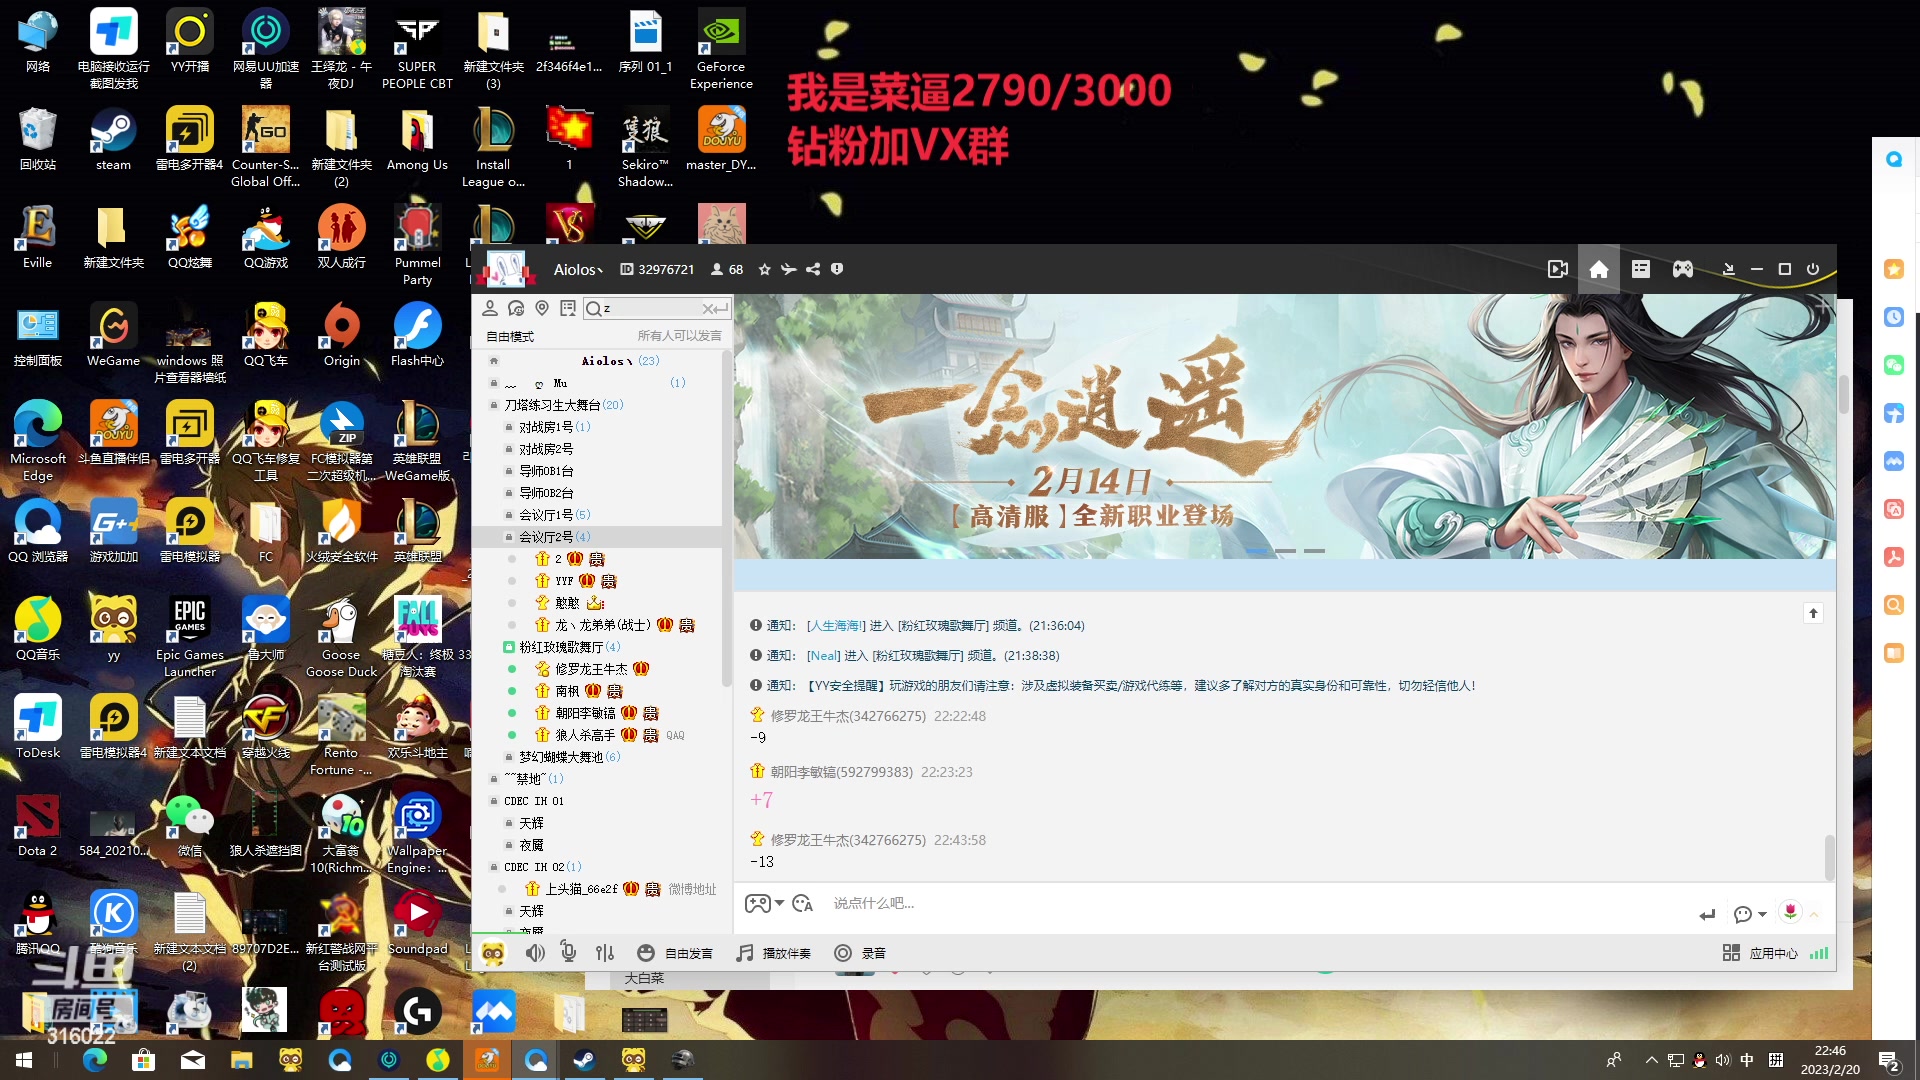Expand the gift panel up-arrow
The image size is (1920, 1080).
(1814, 914)
